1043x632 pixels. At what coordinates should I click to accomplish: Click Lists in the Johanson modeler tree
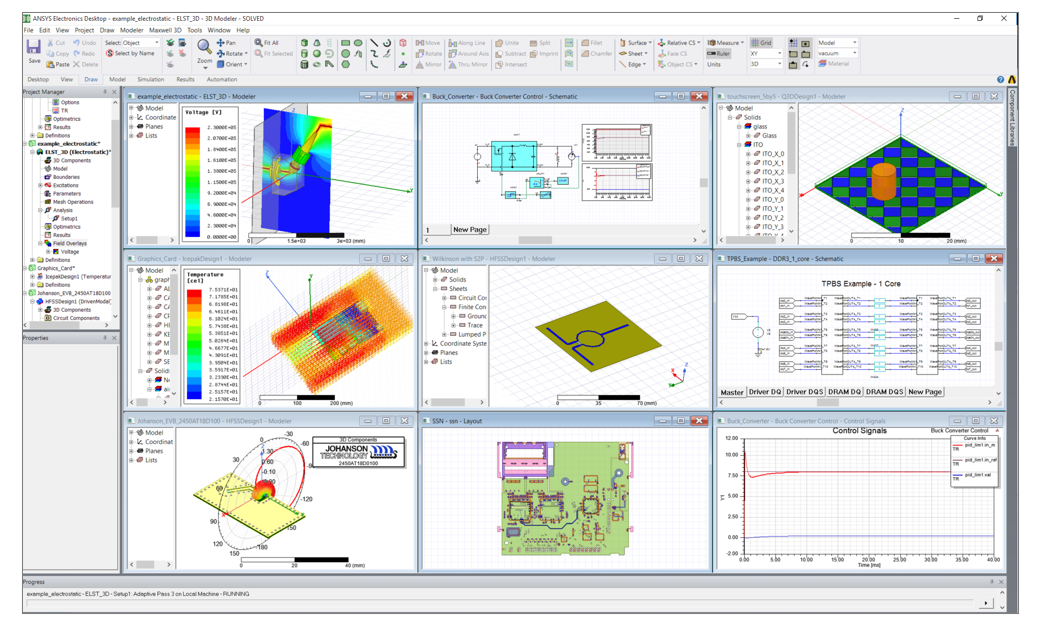[152, 460]
